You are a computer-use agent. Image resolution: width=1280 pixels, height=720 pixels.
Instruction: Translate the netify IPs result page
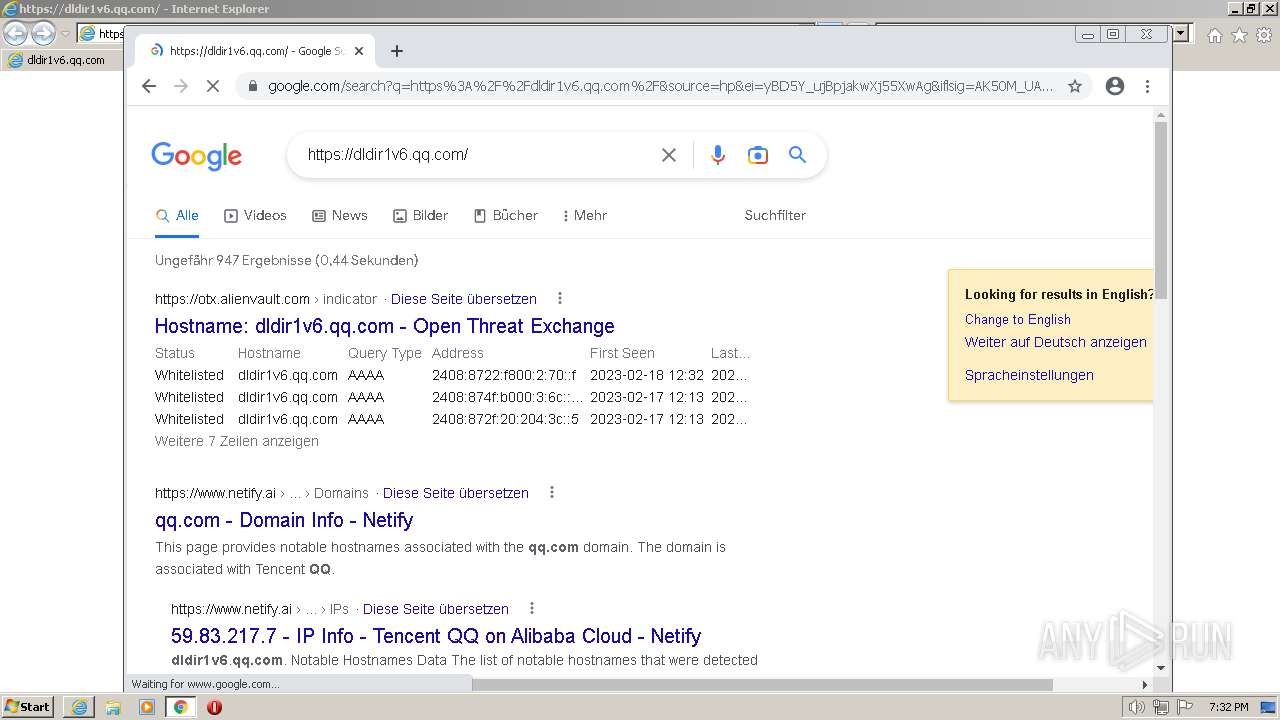[436, 609]
